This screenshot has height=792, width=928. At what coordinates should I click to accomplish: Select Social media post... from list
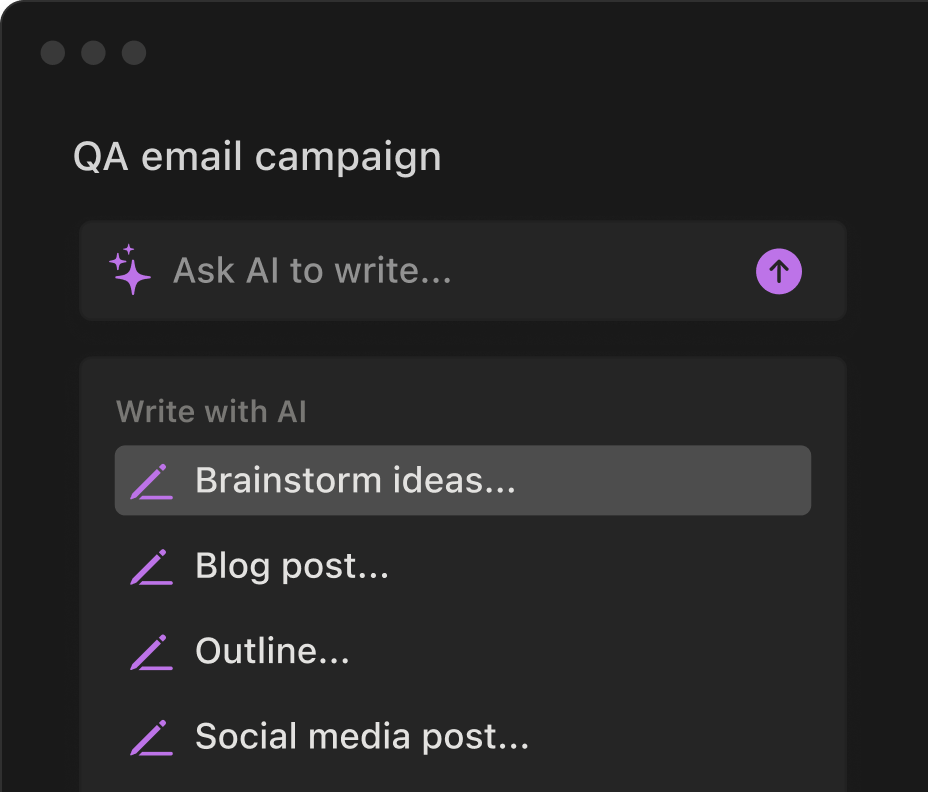[362, 737]
